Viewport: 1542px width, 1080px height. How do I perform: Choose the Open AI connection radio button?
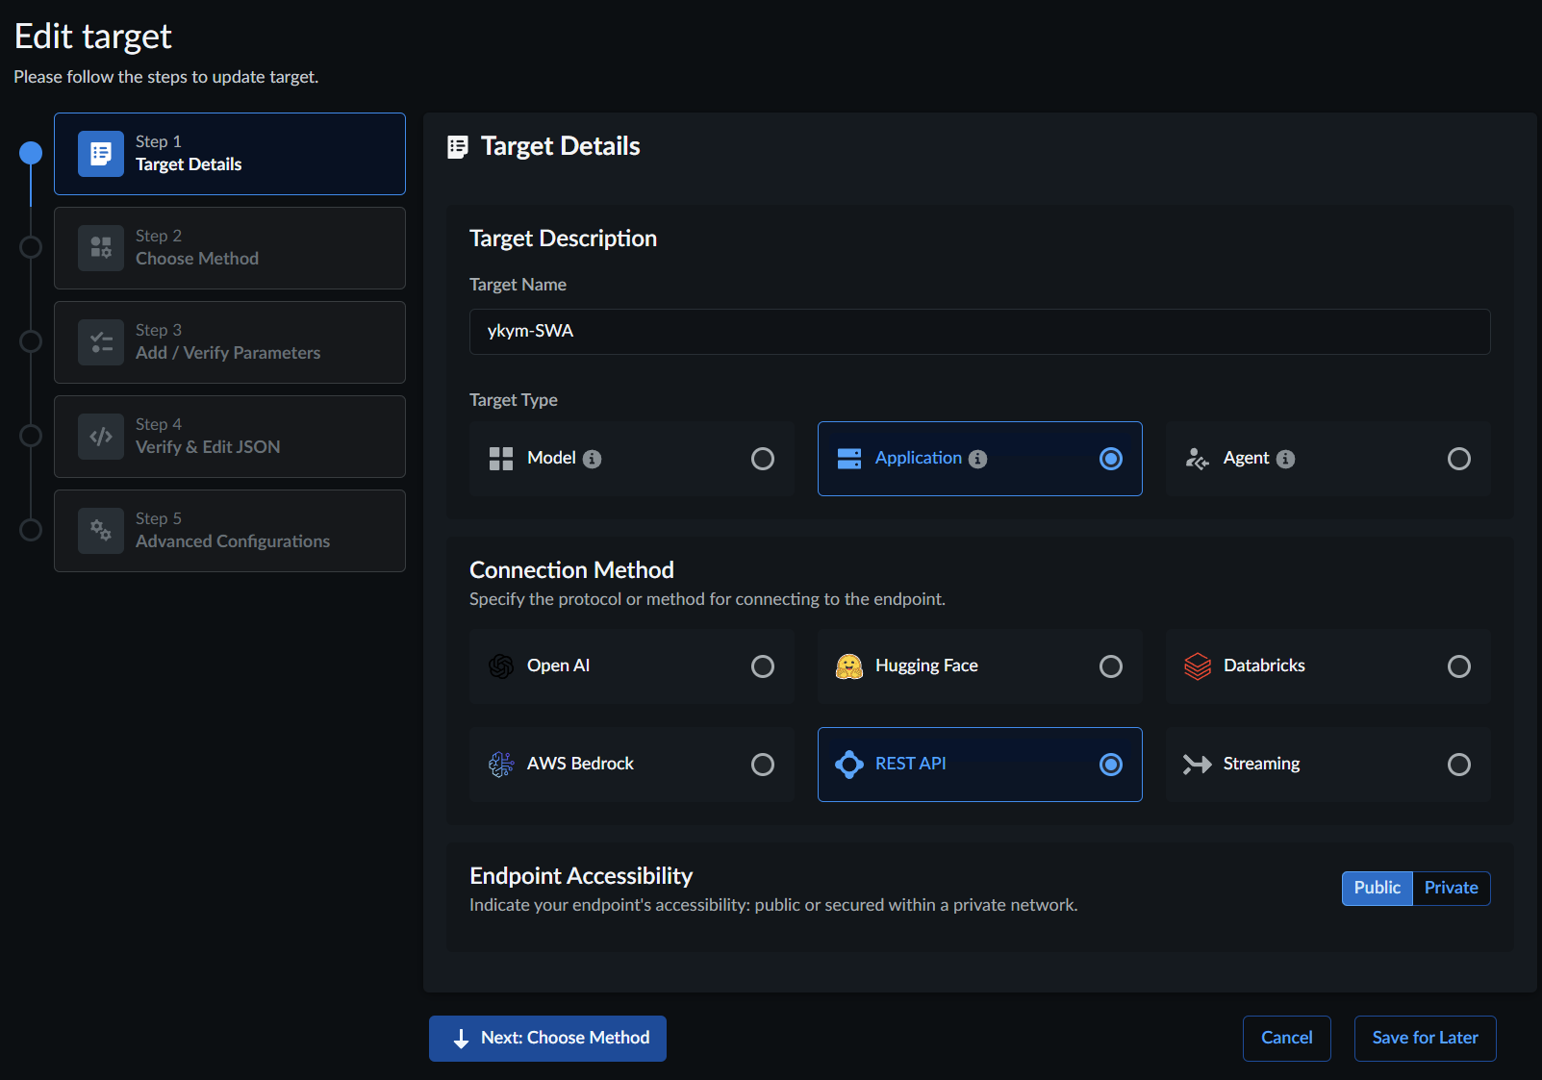tap(762, 667)
